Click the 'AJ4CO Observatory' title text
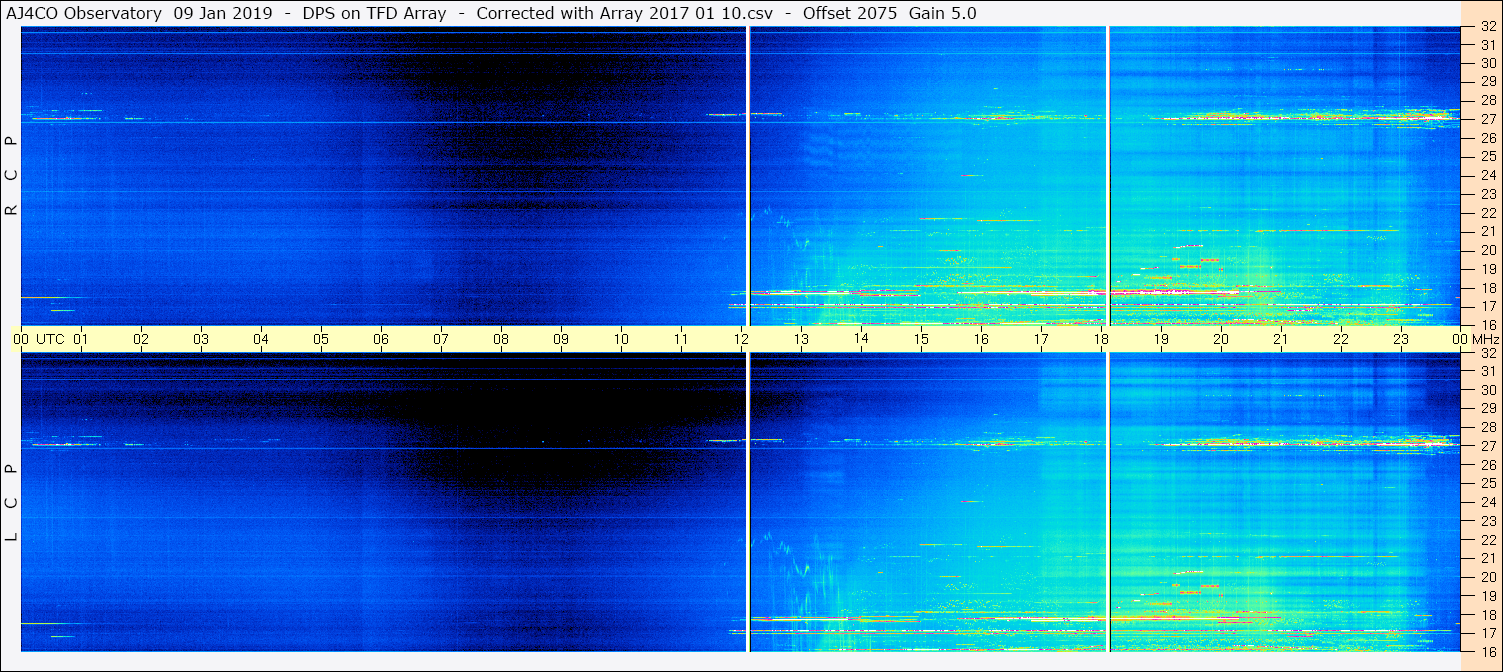1503x672 pixels. point(85,13)
